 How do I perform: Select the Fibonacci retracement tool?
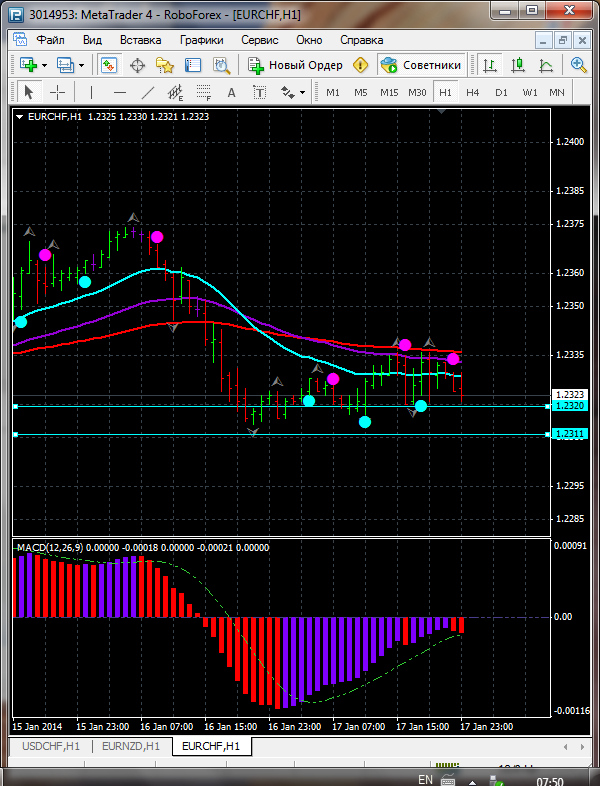click(204, 92)
